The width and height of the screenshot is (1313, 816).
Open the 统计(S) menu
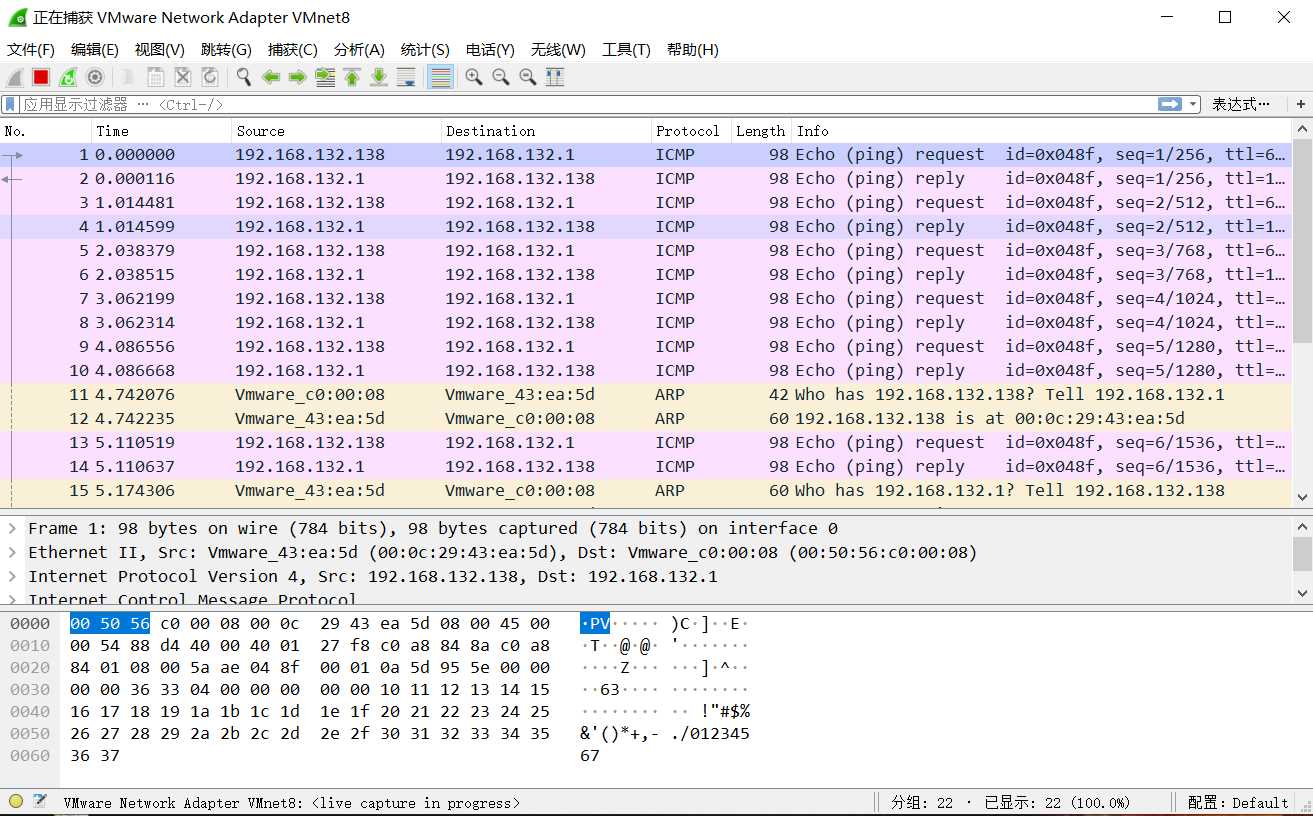tap(425, 49)
